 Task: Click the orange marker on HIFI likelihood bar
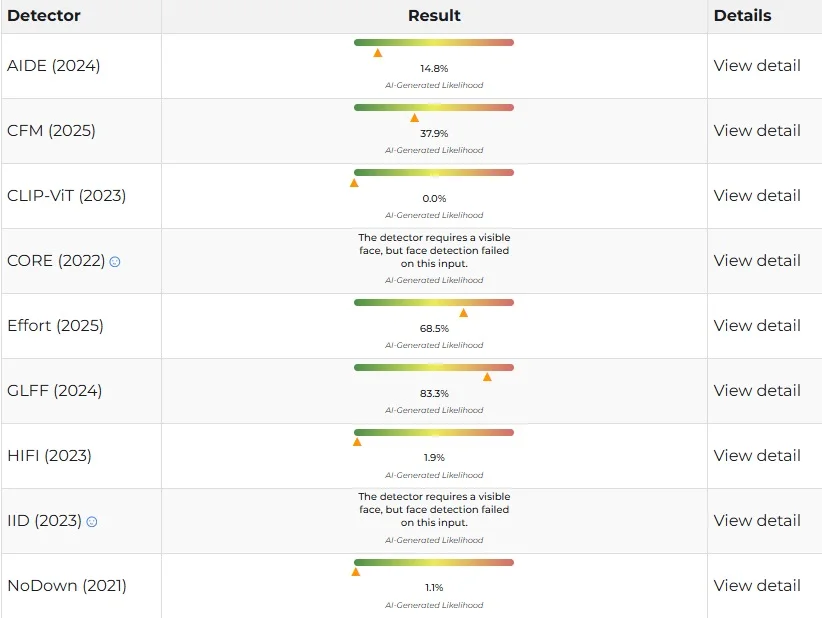(357, 442)
